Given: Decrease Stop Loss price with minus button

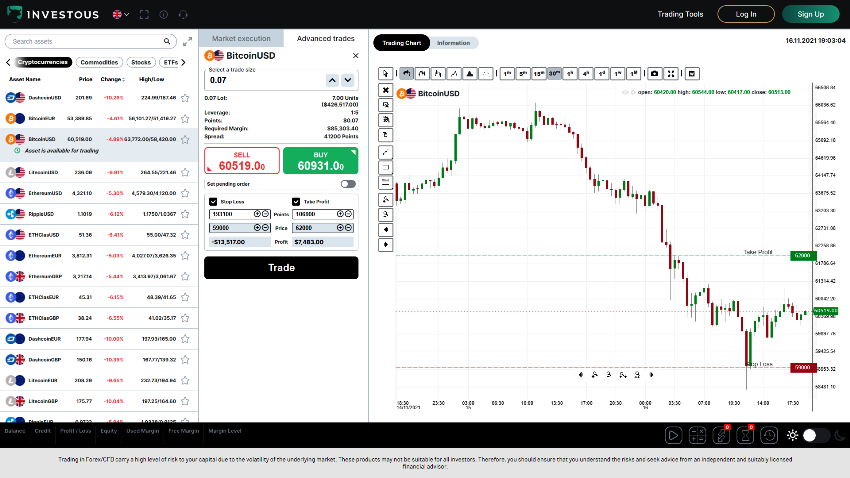Looking at the screenshot, I should tap(266, 228).
